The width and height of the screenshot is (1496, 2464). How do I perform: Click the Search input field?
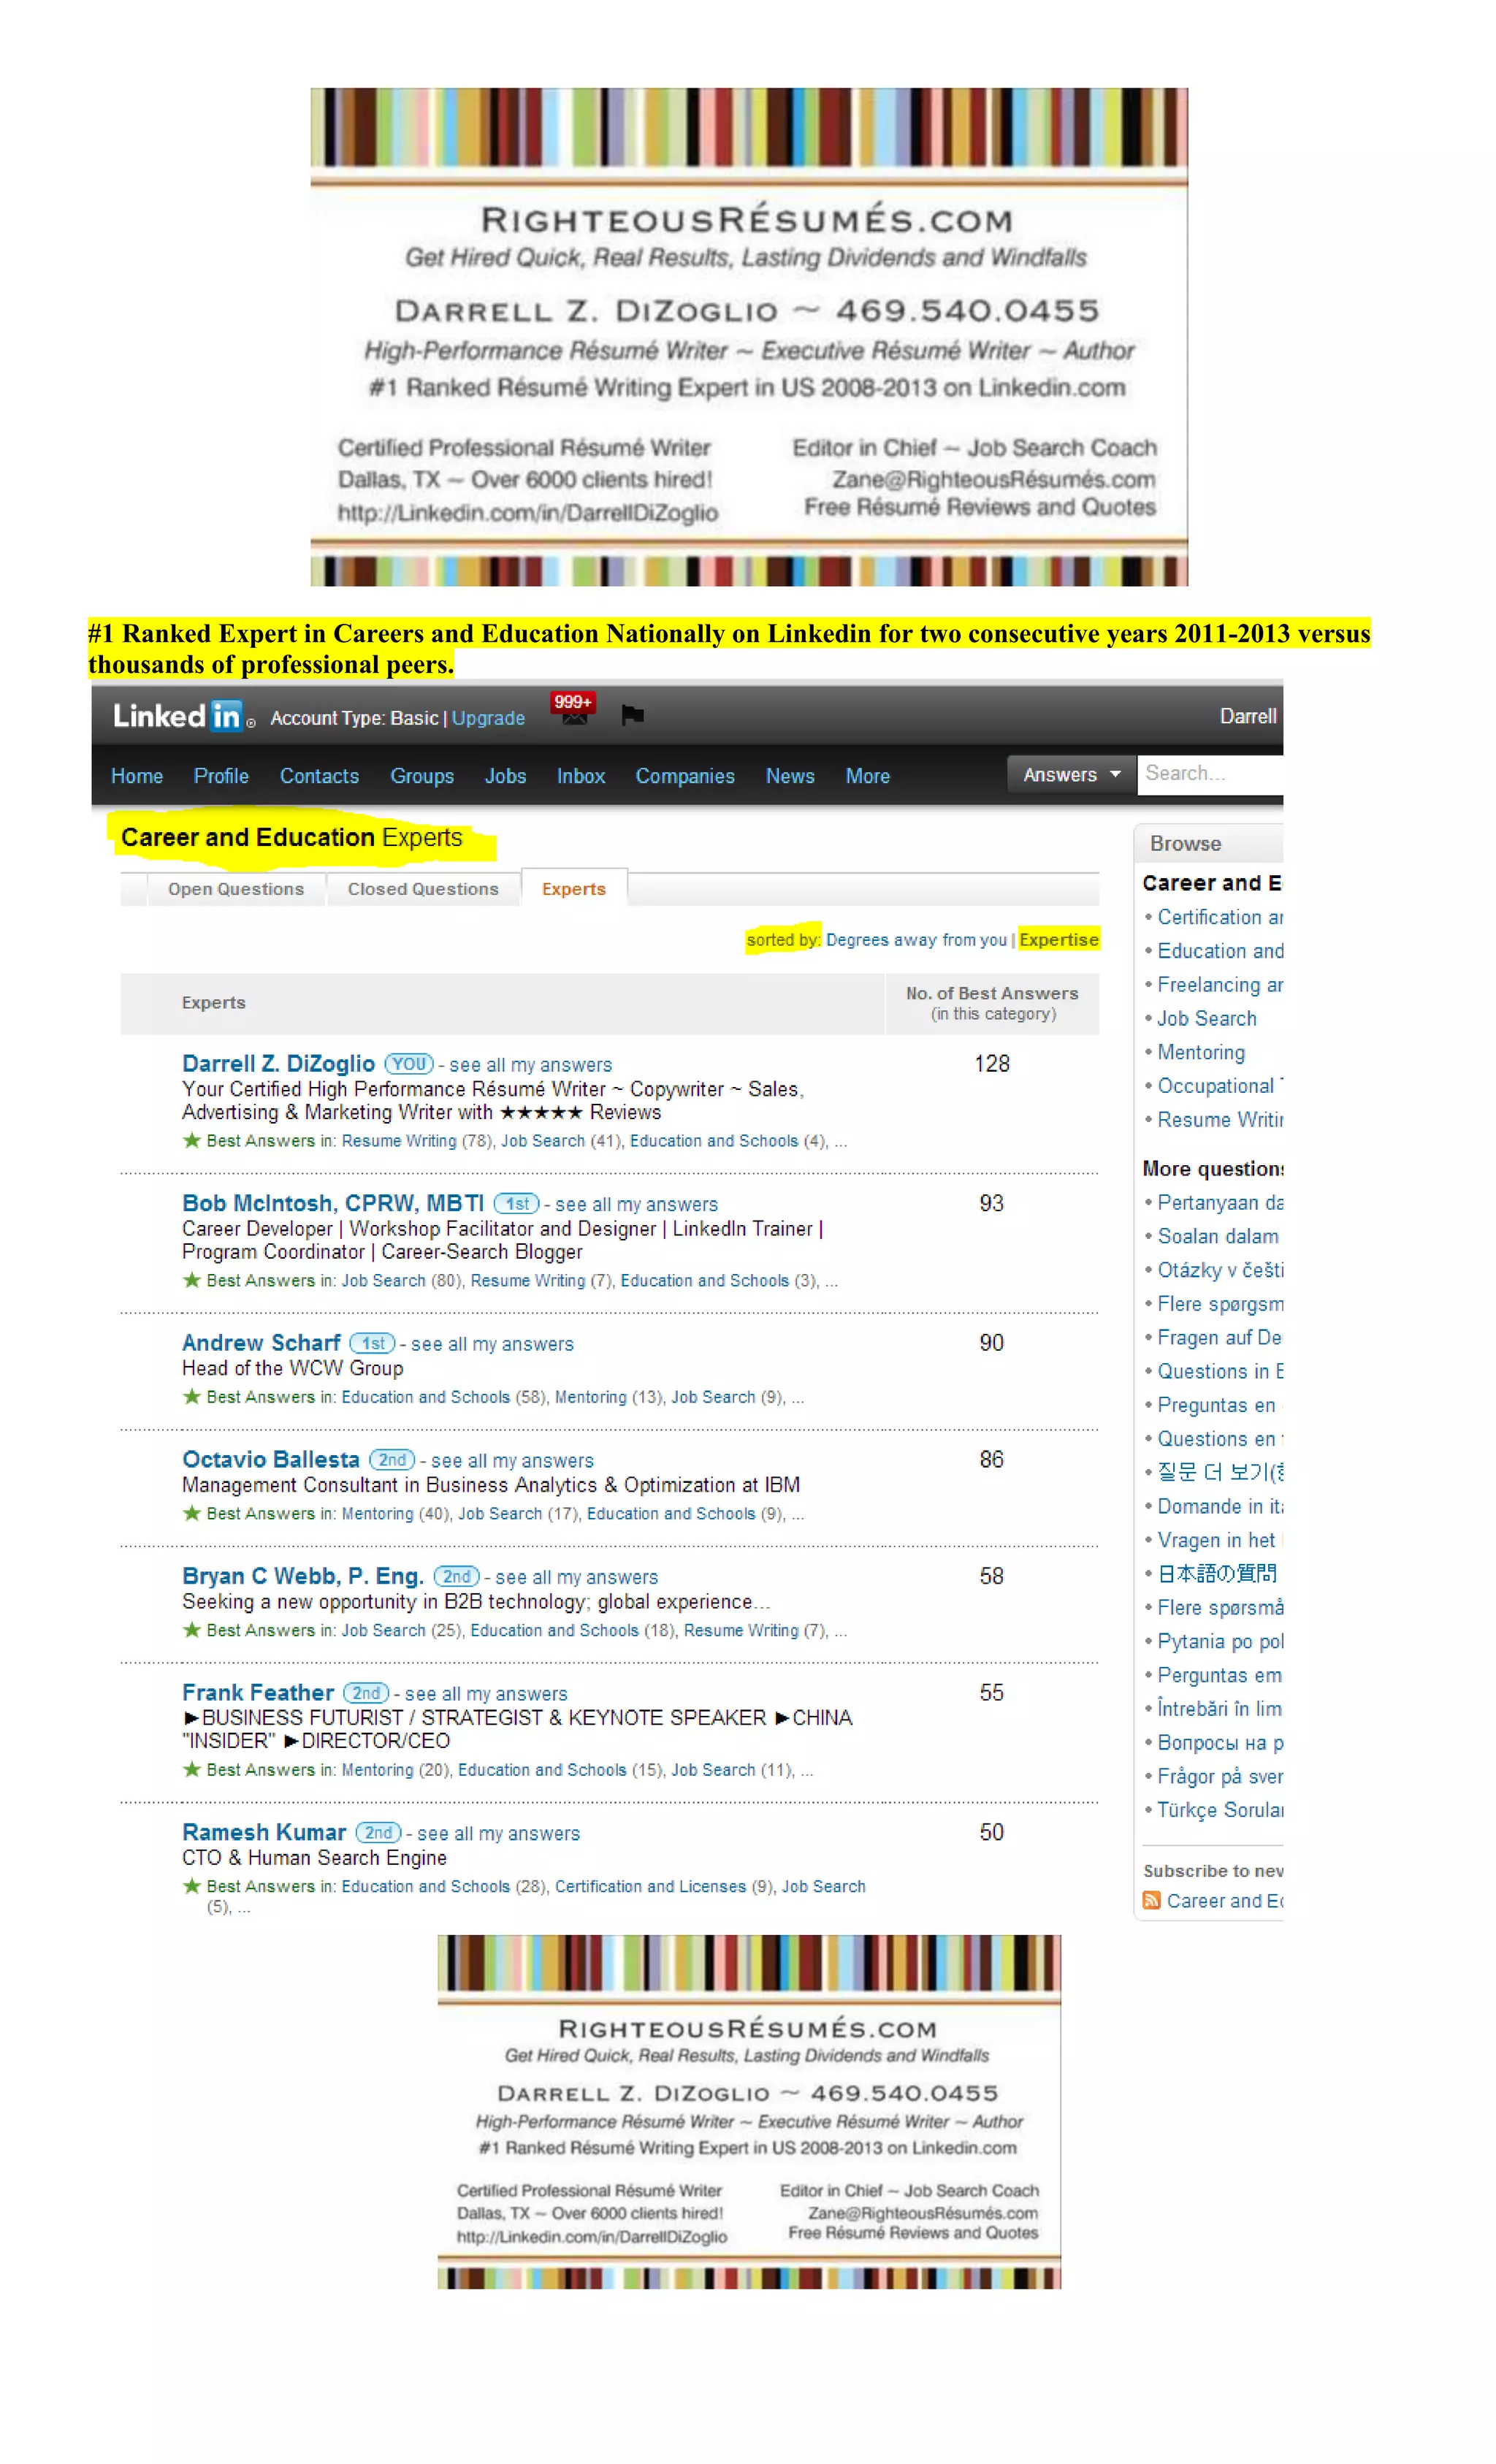(1210, 774)
